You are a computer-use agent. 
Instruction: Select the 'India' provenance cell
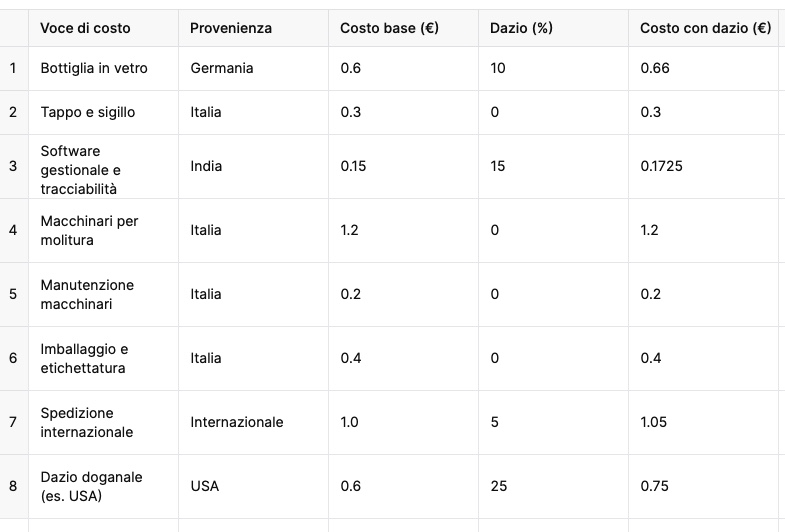pos(206,166)
